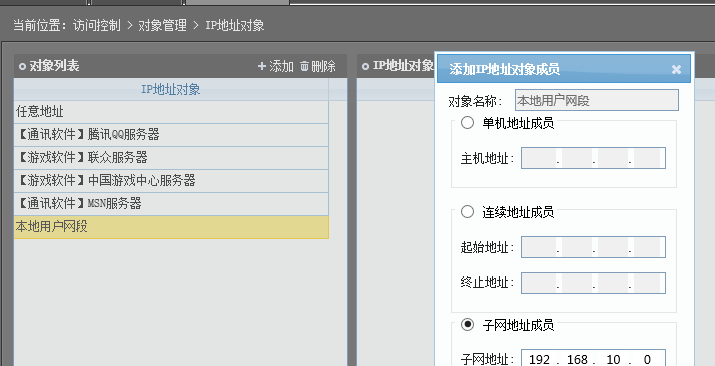Click the IP地址对象 column header
The width and height of the screenshot is (715, 366).
click(x=171, y=89)
